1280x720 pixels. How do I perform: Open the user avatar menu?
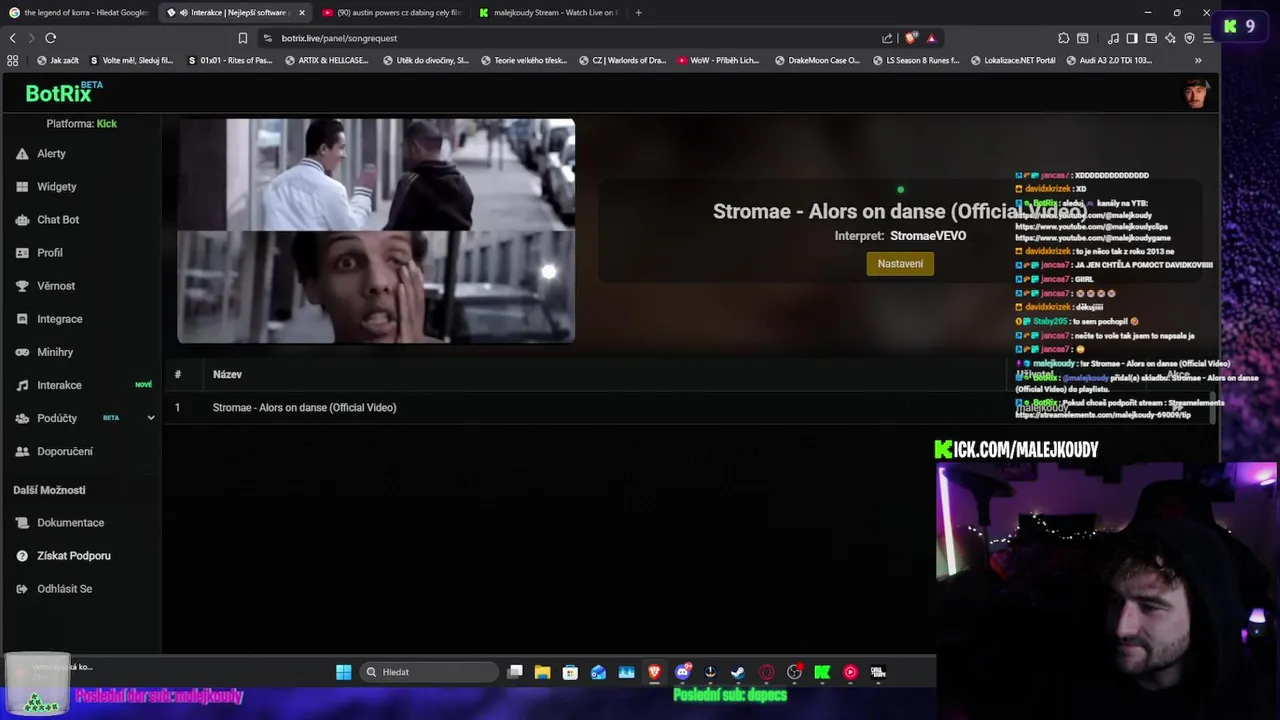click(x=1195, y=93)
